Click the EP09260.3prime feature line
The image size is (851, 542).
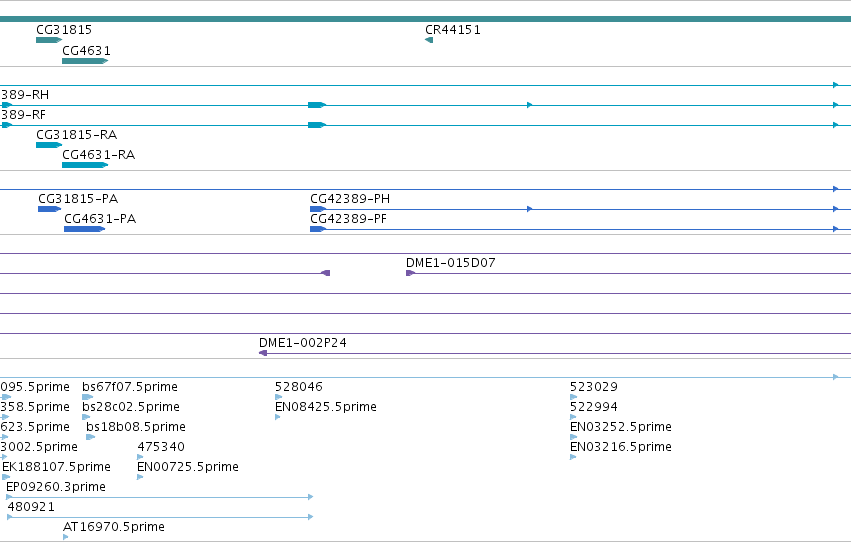click(x=160, y=497)
